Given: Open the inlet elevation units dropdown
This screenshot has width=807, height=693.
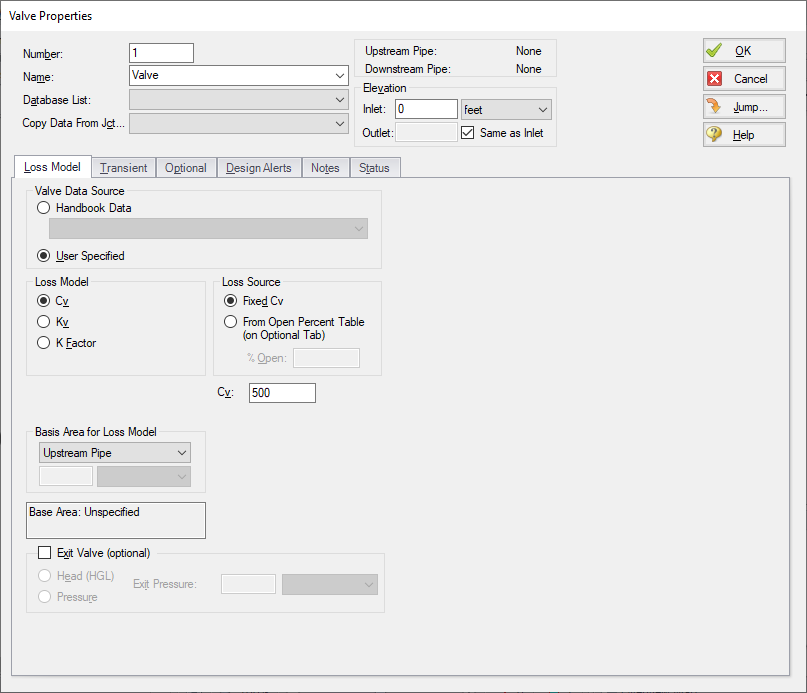Looking at the screenshot, I should [505, 108].
